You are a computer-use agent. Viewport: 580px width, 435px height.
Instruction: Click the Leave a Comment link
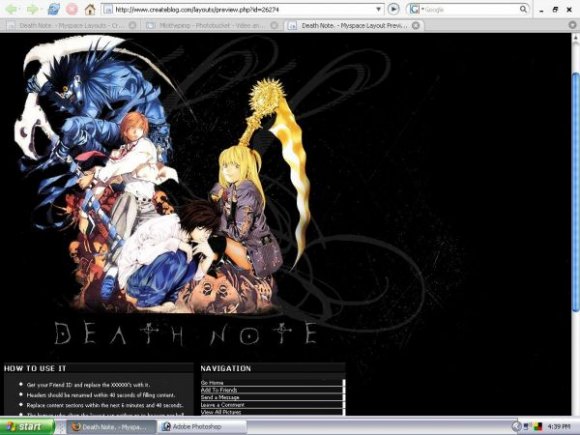222,405
